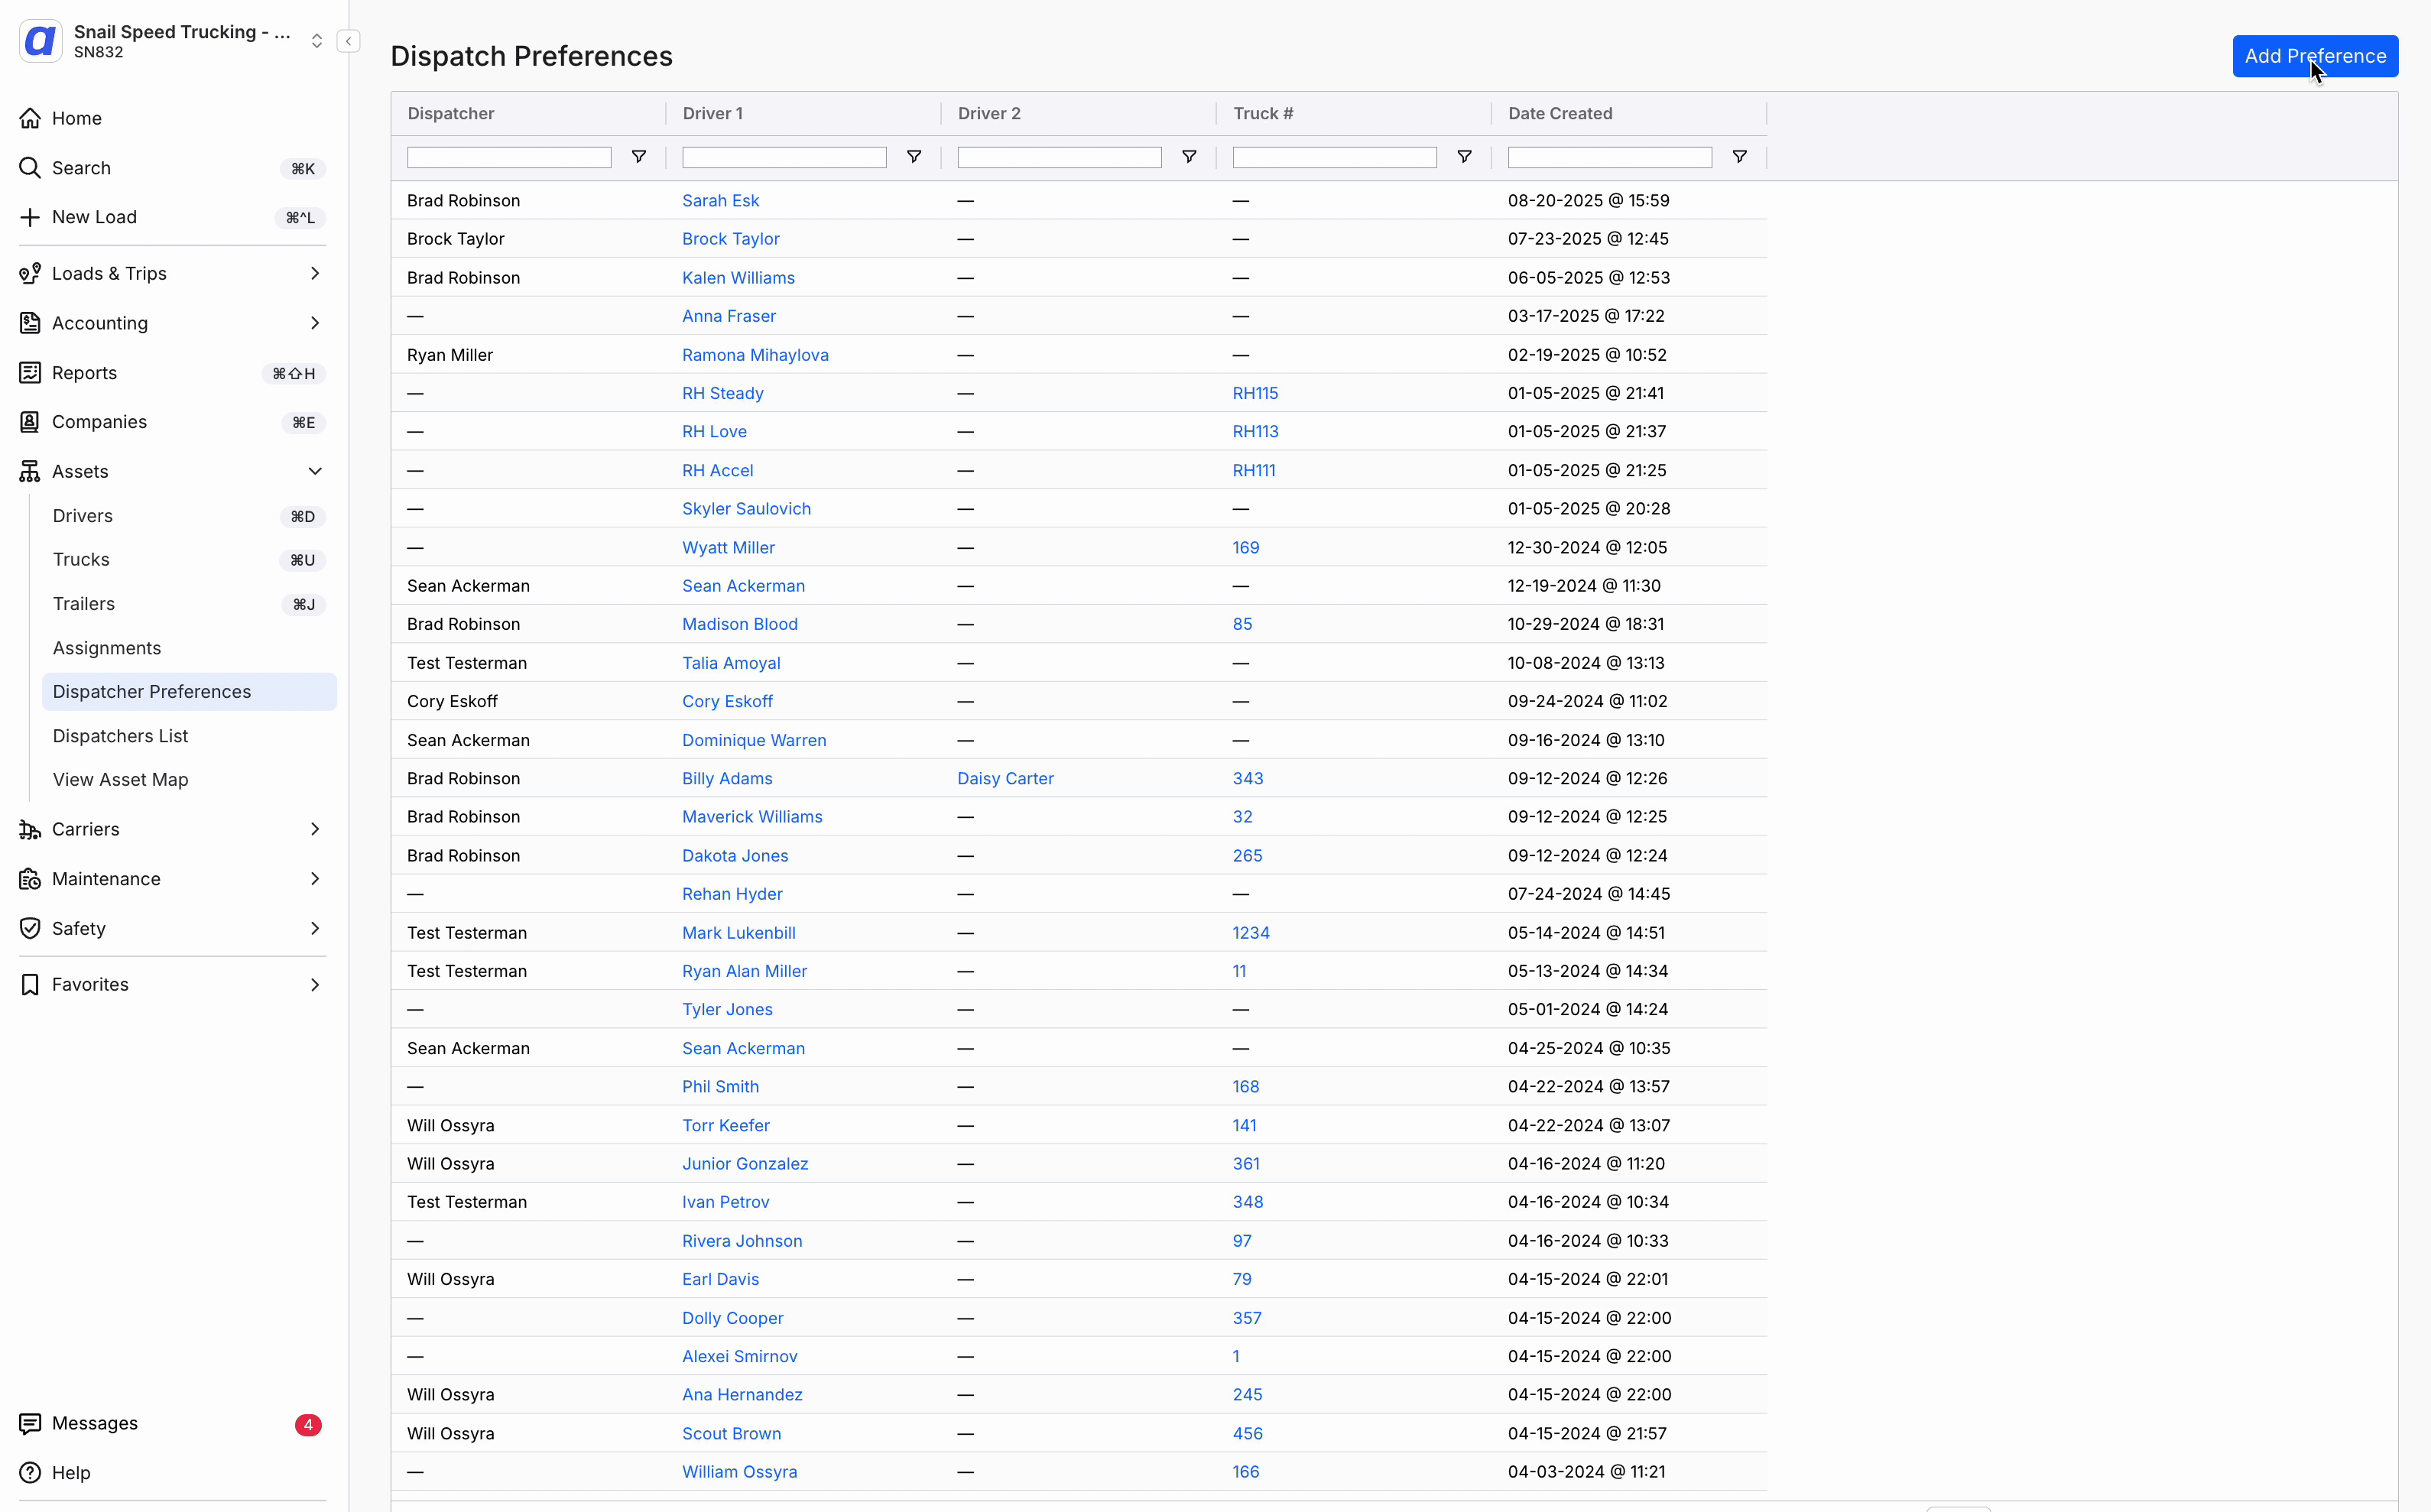
Task: Focus the Truck # filter input
Action: coord(1335,157)
